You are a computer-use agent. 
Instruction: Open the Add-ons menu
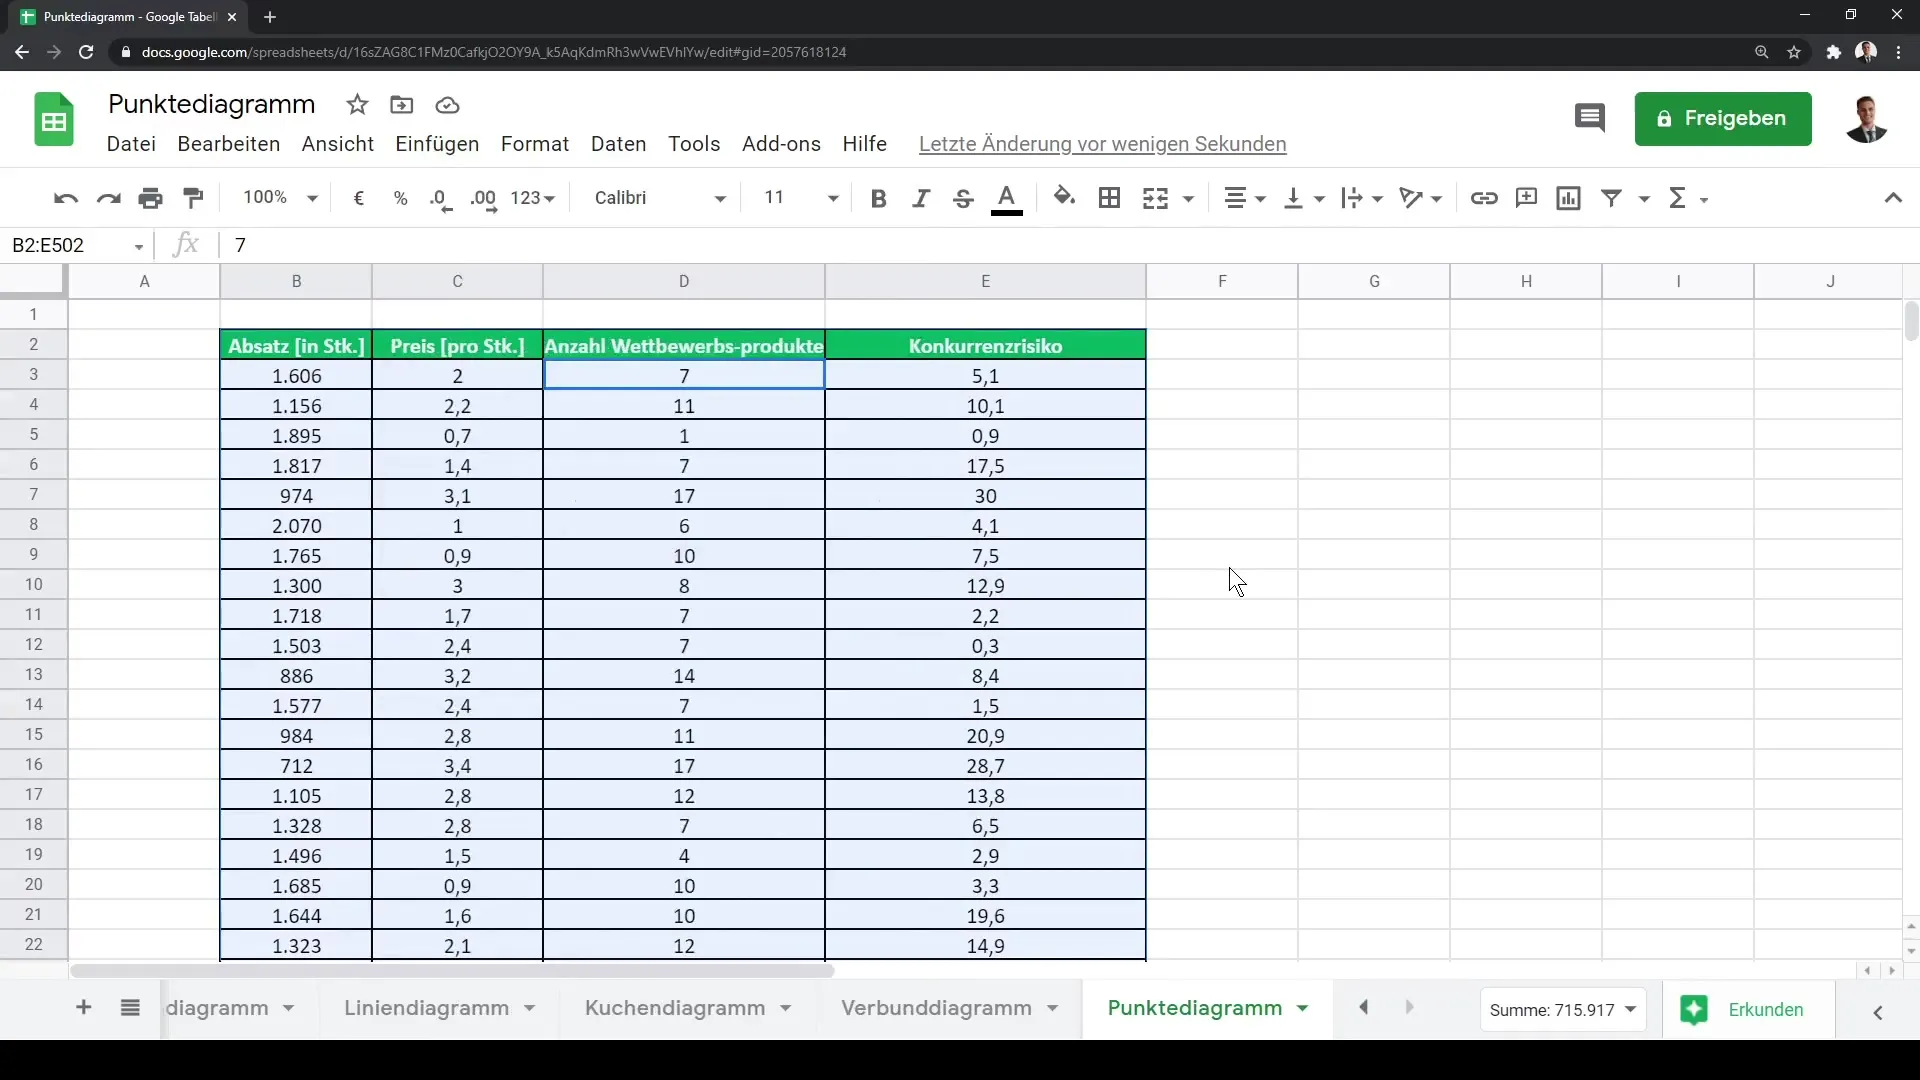click(781, 144)
